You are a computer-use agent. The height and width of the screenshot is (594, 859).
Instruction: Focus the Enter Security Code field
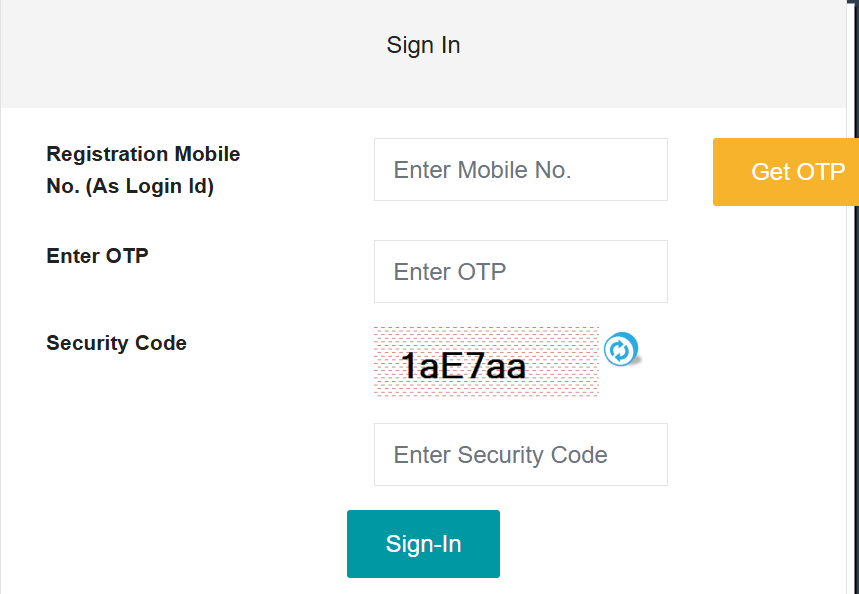520,454
